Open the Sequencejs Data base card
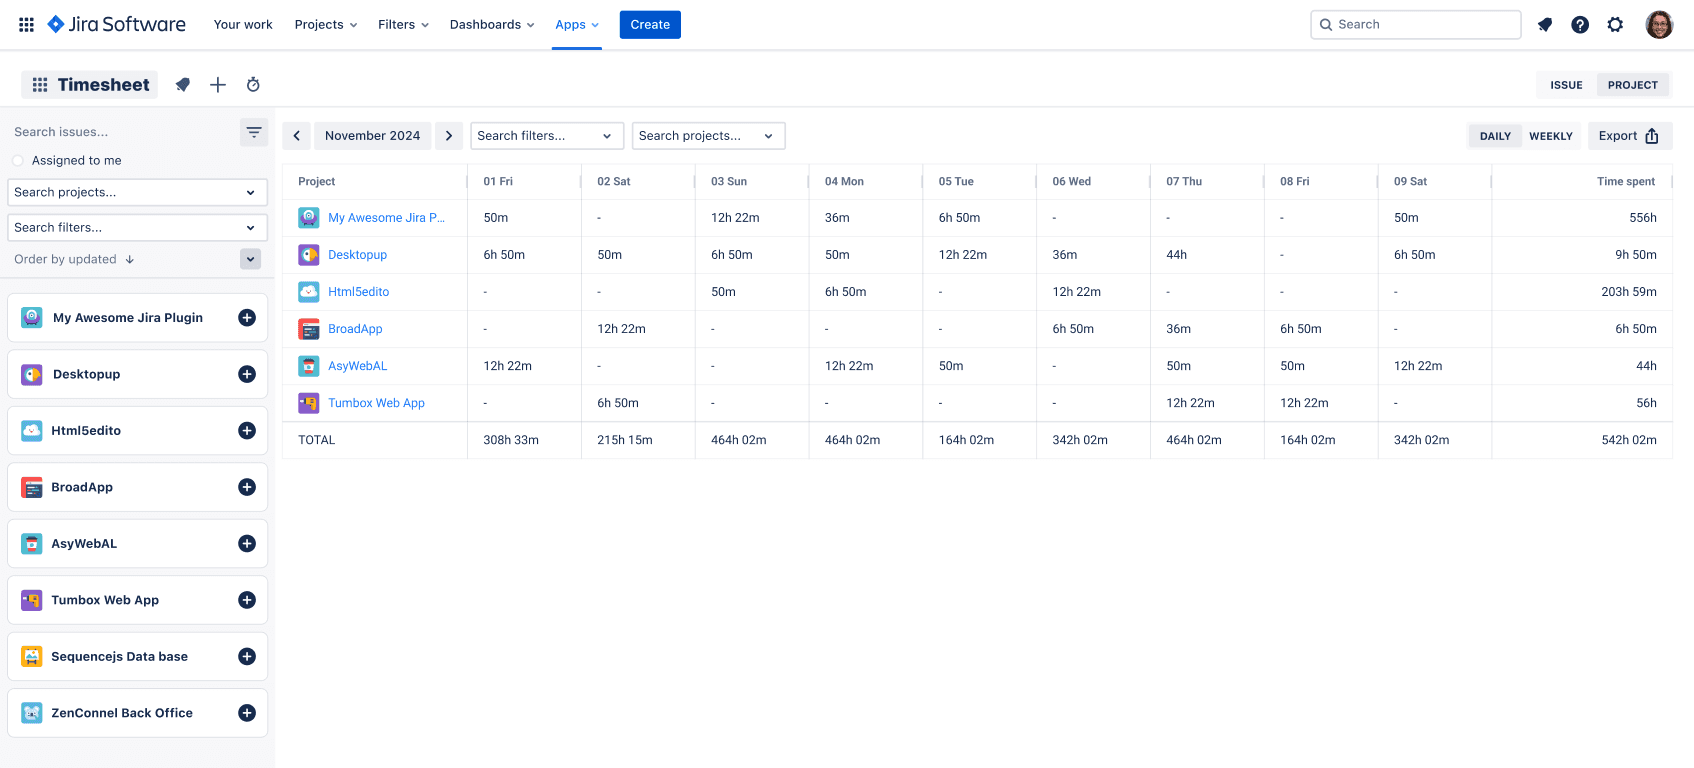 click(138, 657)
